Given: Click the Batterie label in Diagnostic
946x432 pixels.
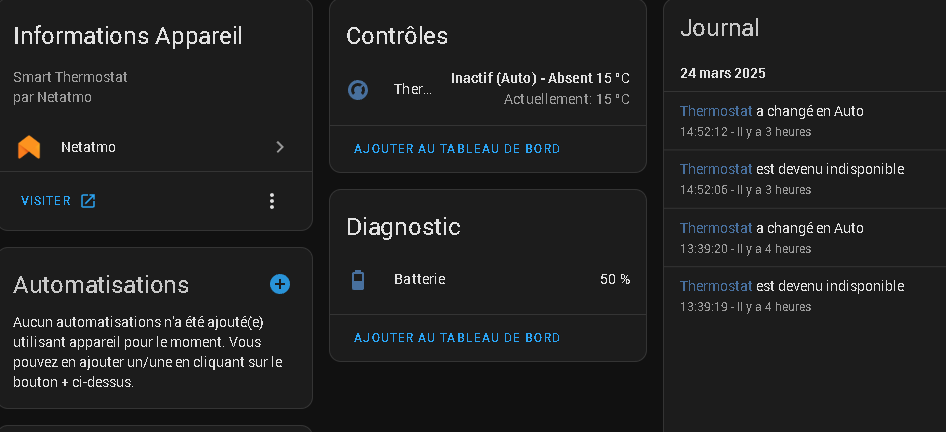Looking at the screenshot, I should coord(419,279).
